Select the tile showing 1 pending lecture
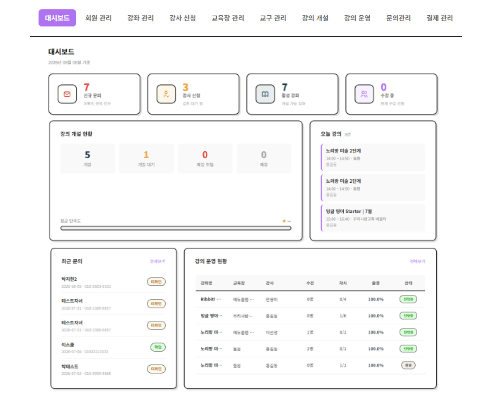 (x=146, y=158)
